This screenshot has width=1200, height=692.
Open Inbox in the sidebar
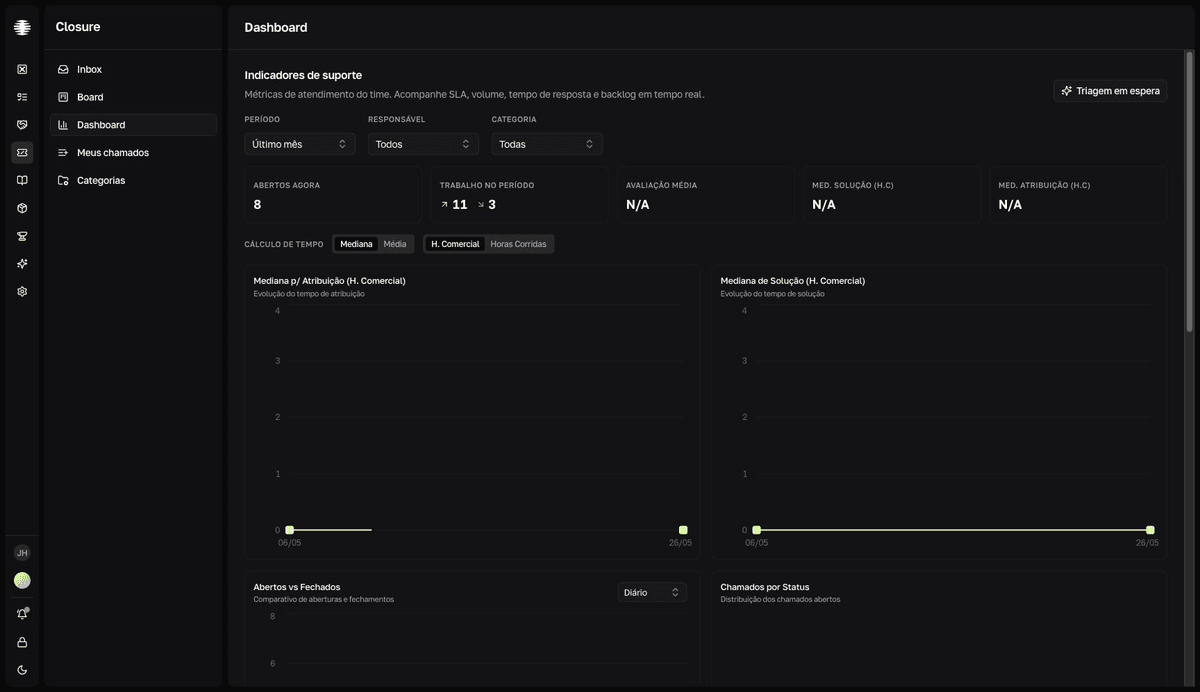click(x=133, y=69)
